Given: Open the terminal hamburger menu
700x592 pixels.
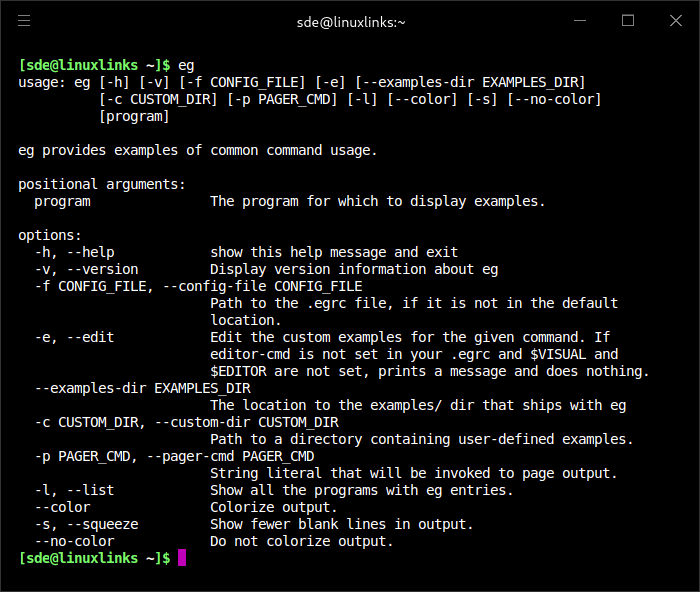Looking at the screenshot, I should pos(25,21).
